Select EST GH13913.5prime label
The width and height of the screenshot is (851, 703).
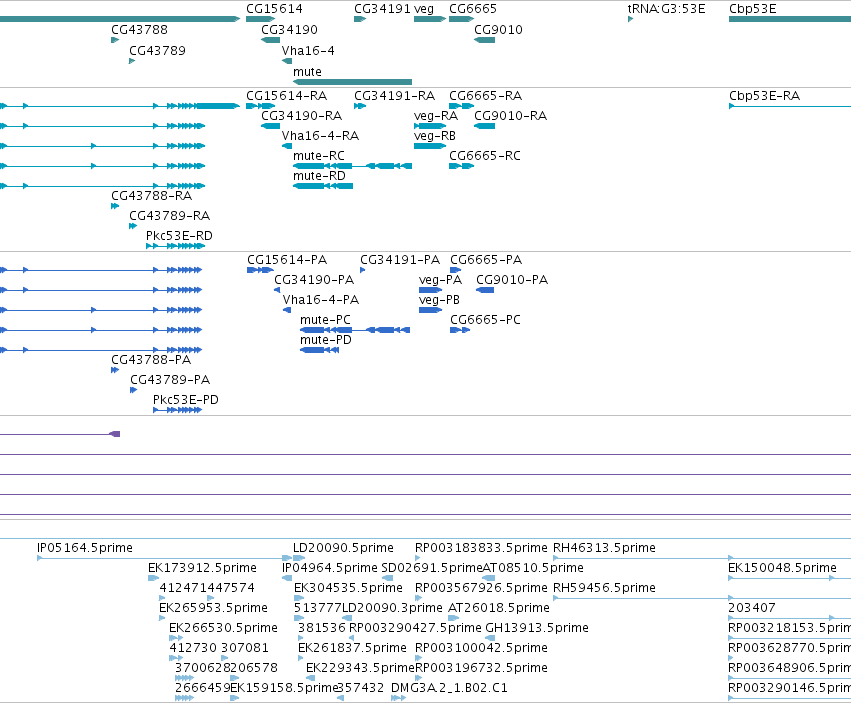pyautogui.click(x=537, y=628)
